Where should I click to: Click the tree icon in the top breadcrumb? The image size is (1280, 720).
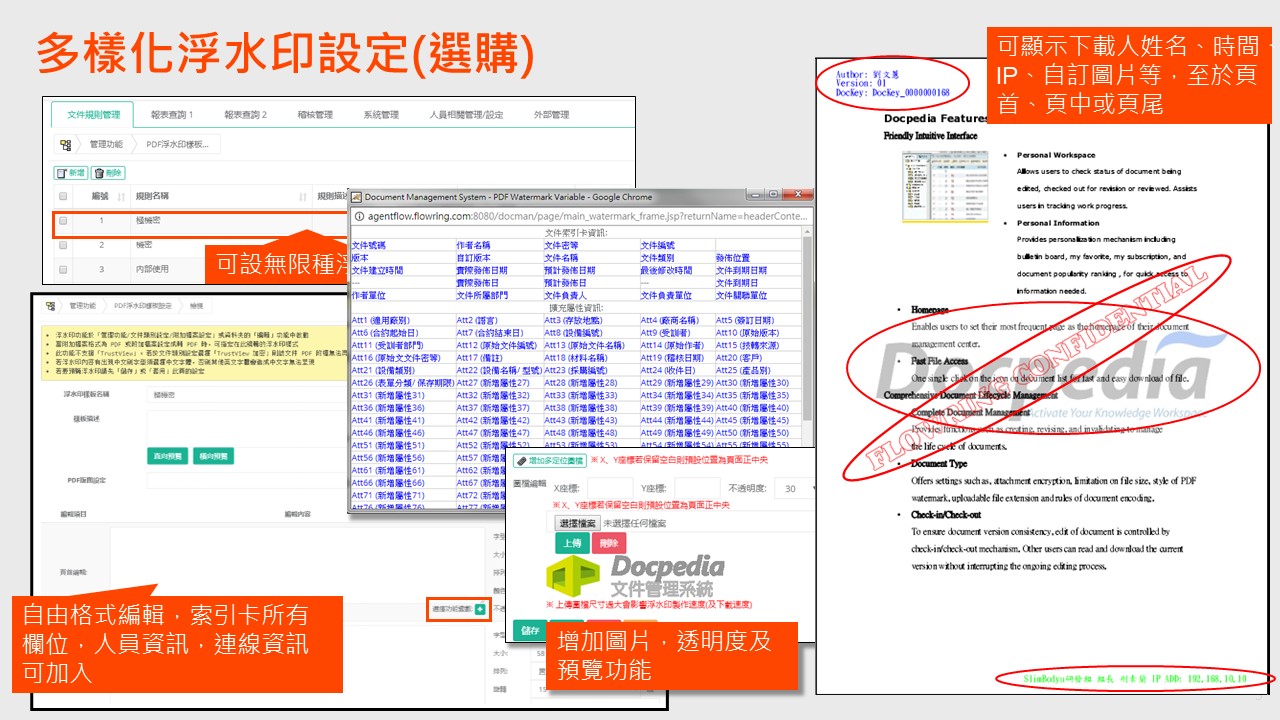65,144
